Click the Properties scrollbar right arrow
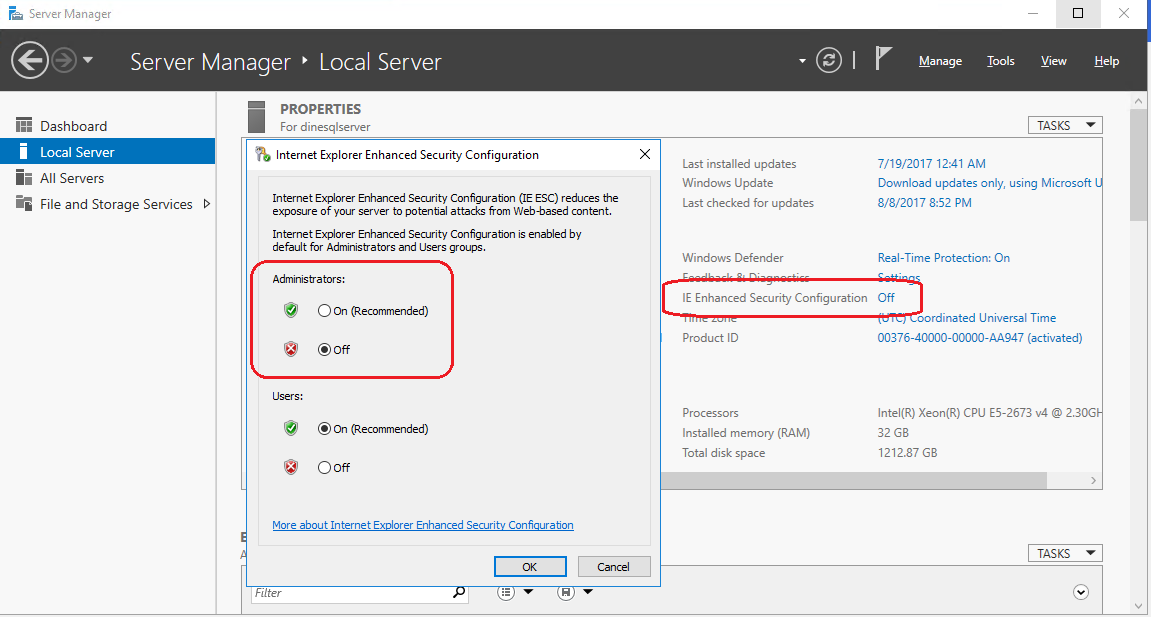 click(1094, 481)
